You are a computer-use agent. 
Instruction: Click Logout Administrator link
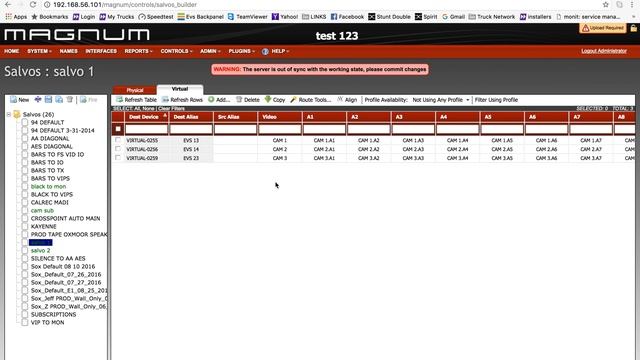(x=604, y=51)
